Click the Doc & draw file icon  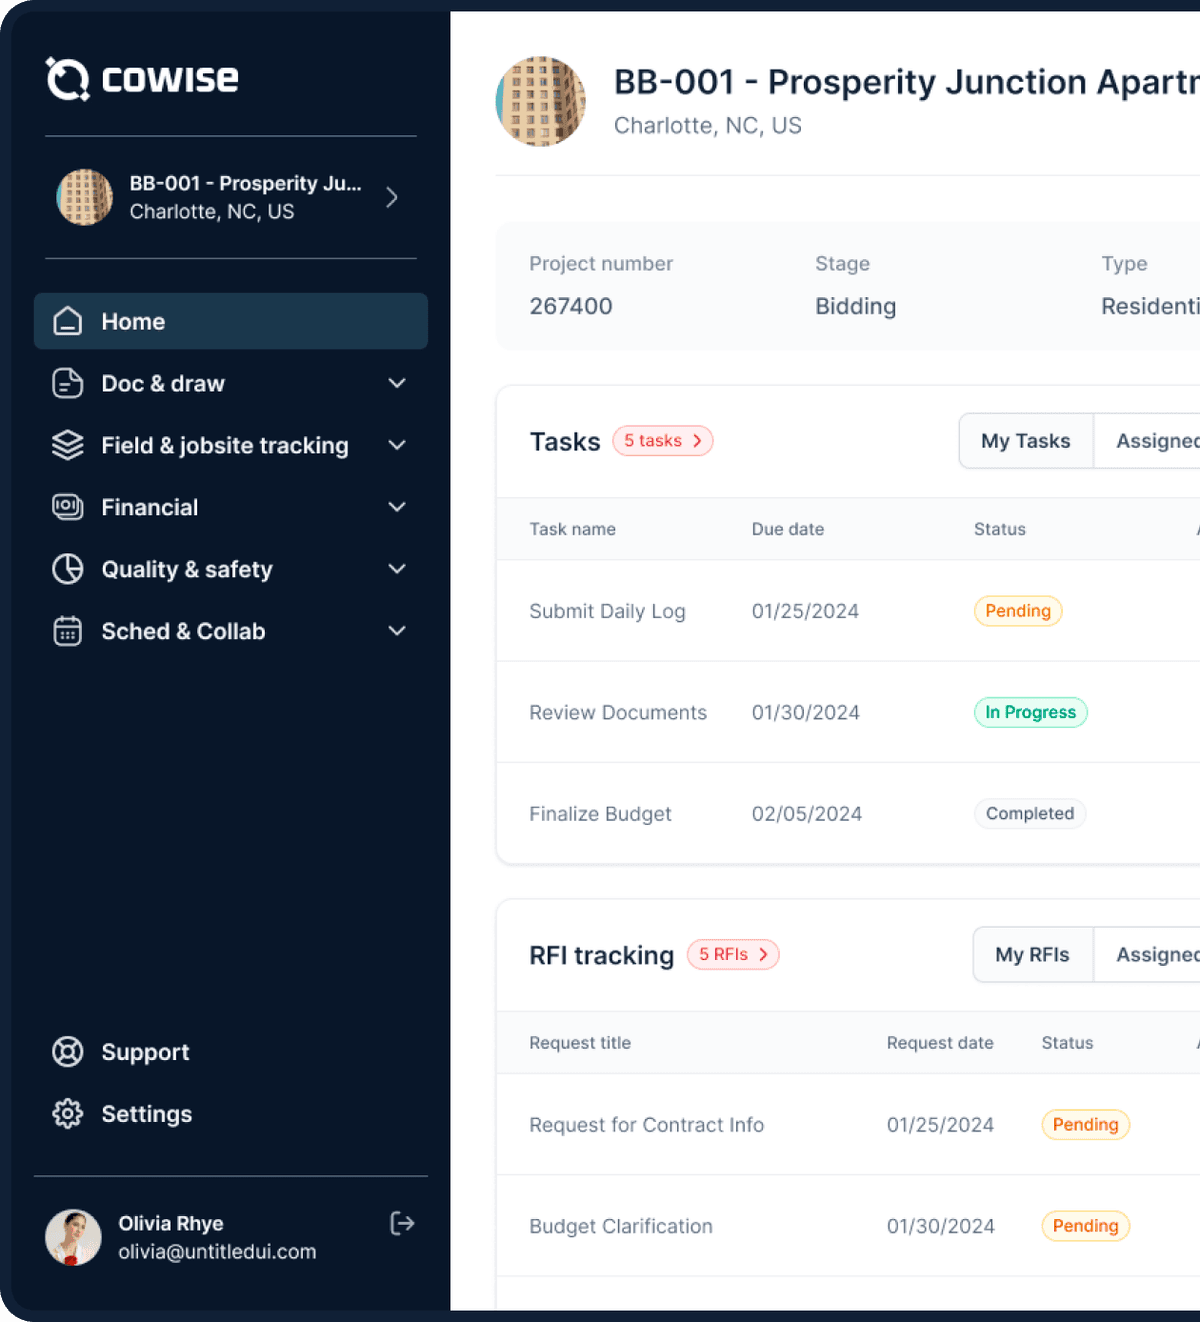tap(67, 383)
